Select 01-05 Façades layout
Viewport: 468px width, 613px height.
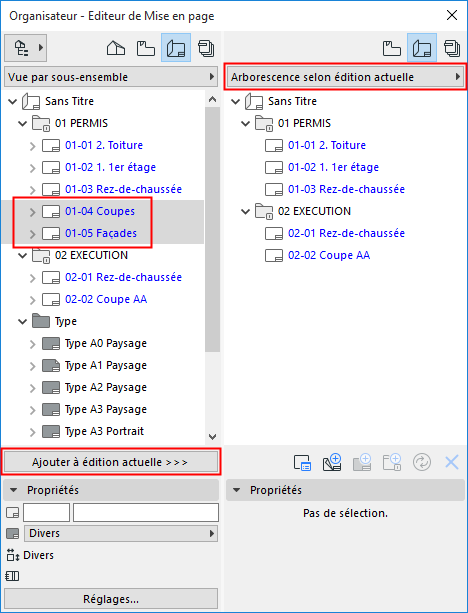[101, 233]
